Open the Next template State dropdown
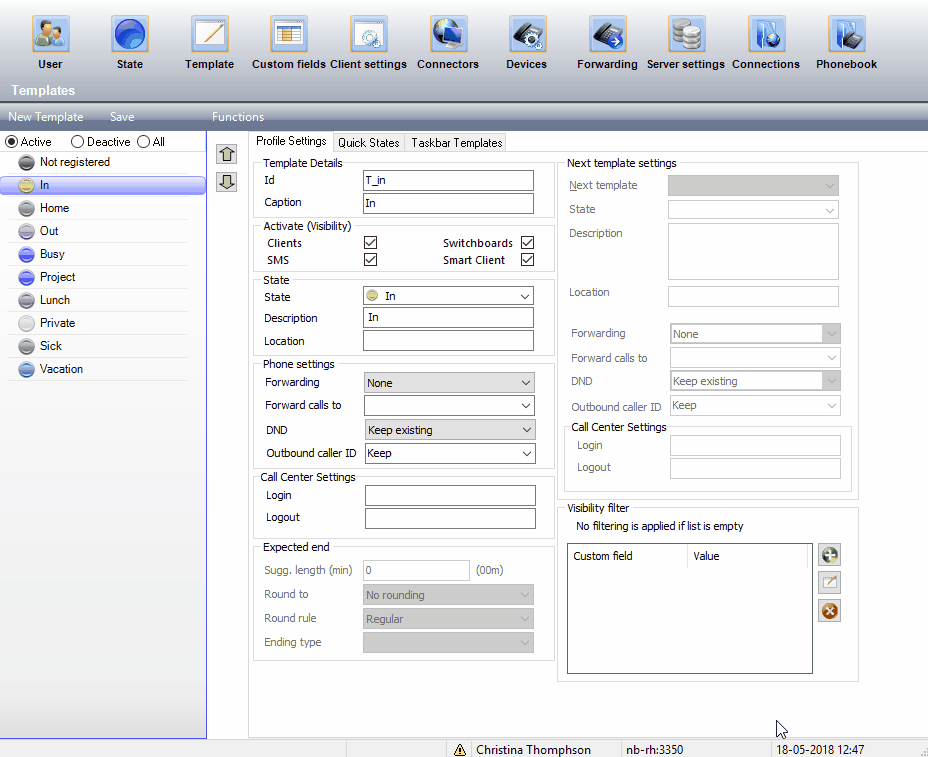The image size is (928, 757). click(x=753, y=210)
